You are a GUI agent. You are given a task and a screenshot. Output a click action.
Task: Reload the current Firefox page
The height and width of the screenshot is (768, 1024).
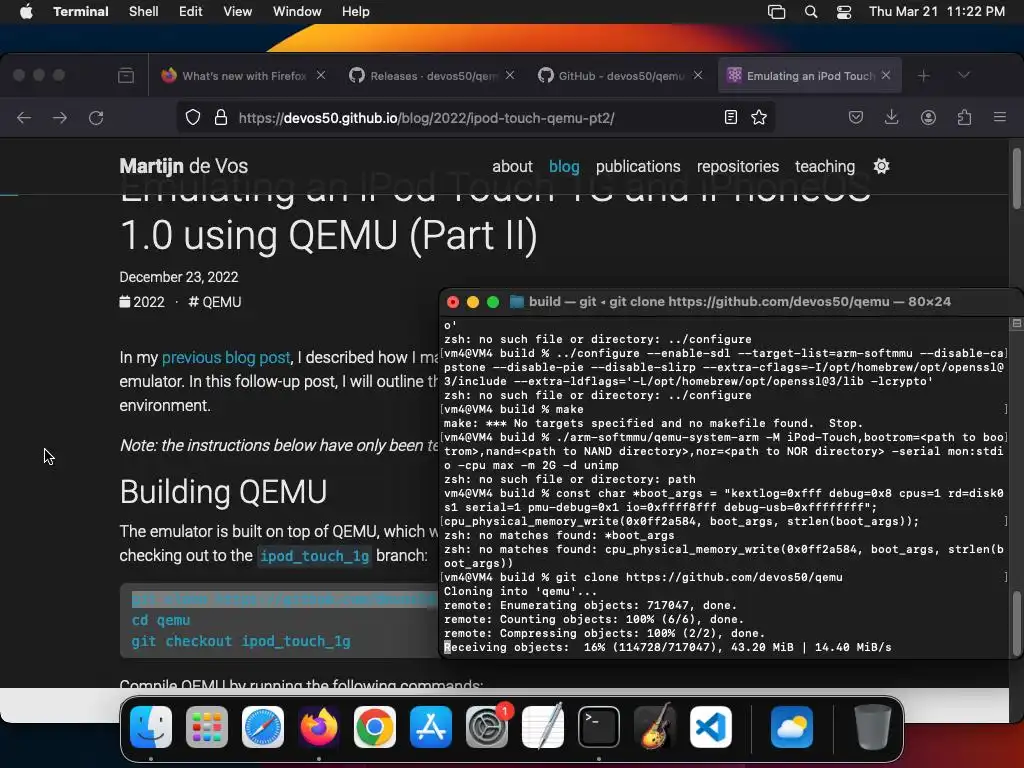[x=96, y=118]
